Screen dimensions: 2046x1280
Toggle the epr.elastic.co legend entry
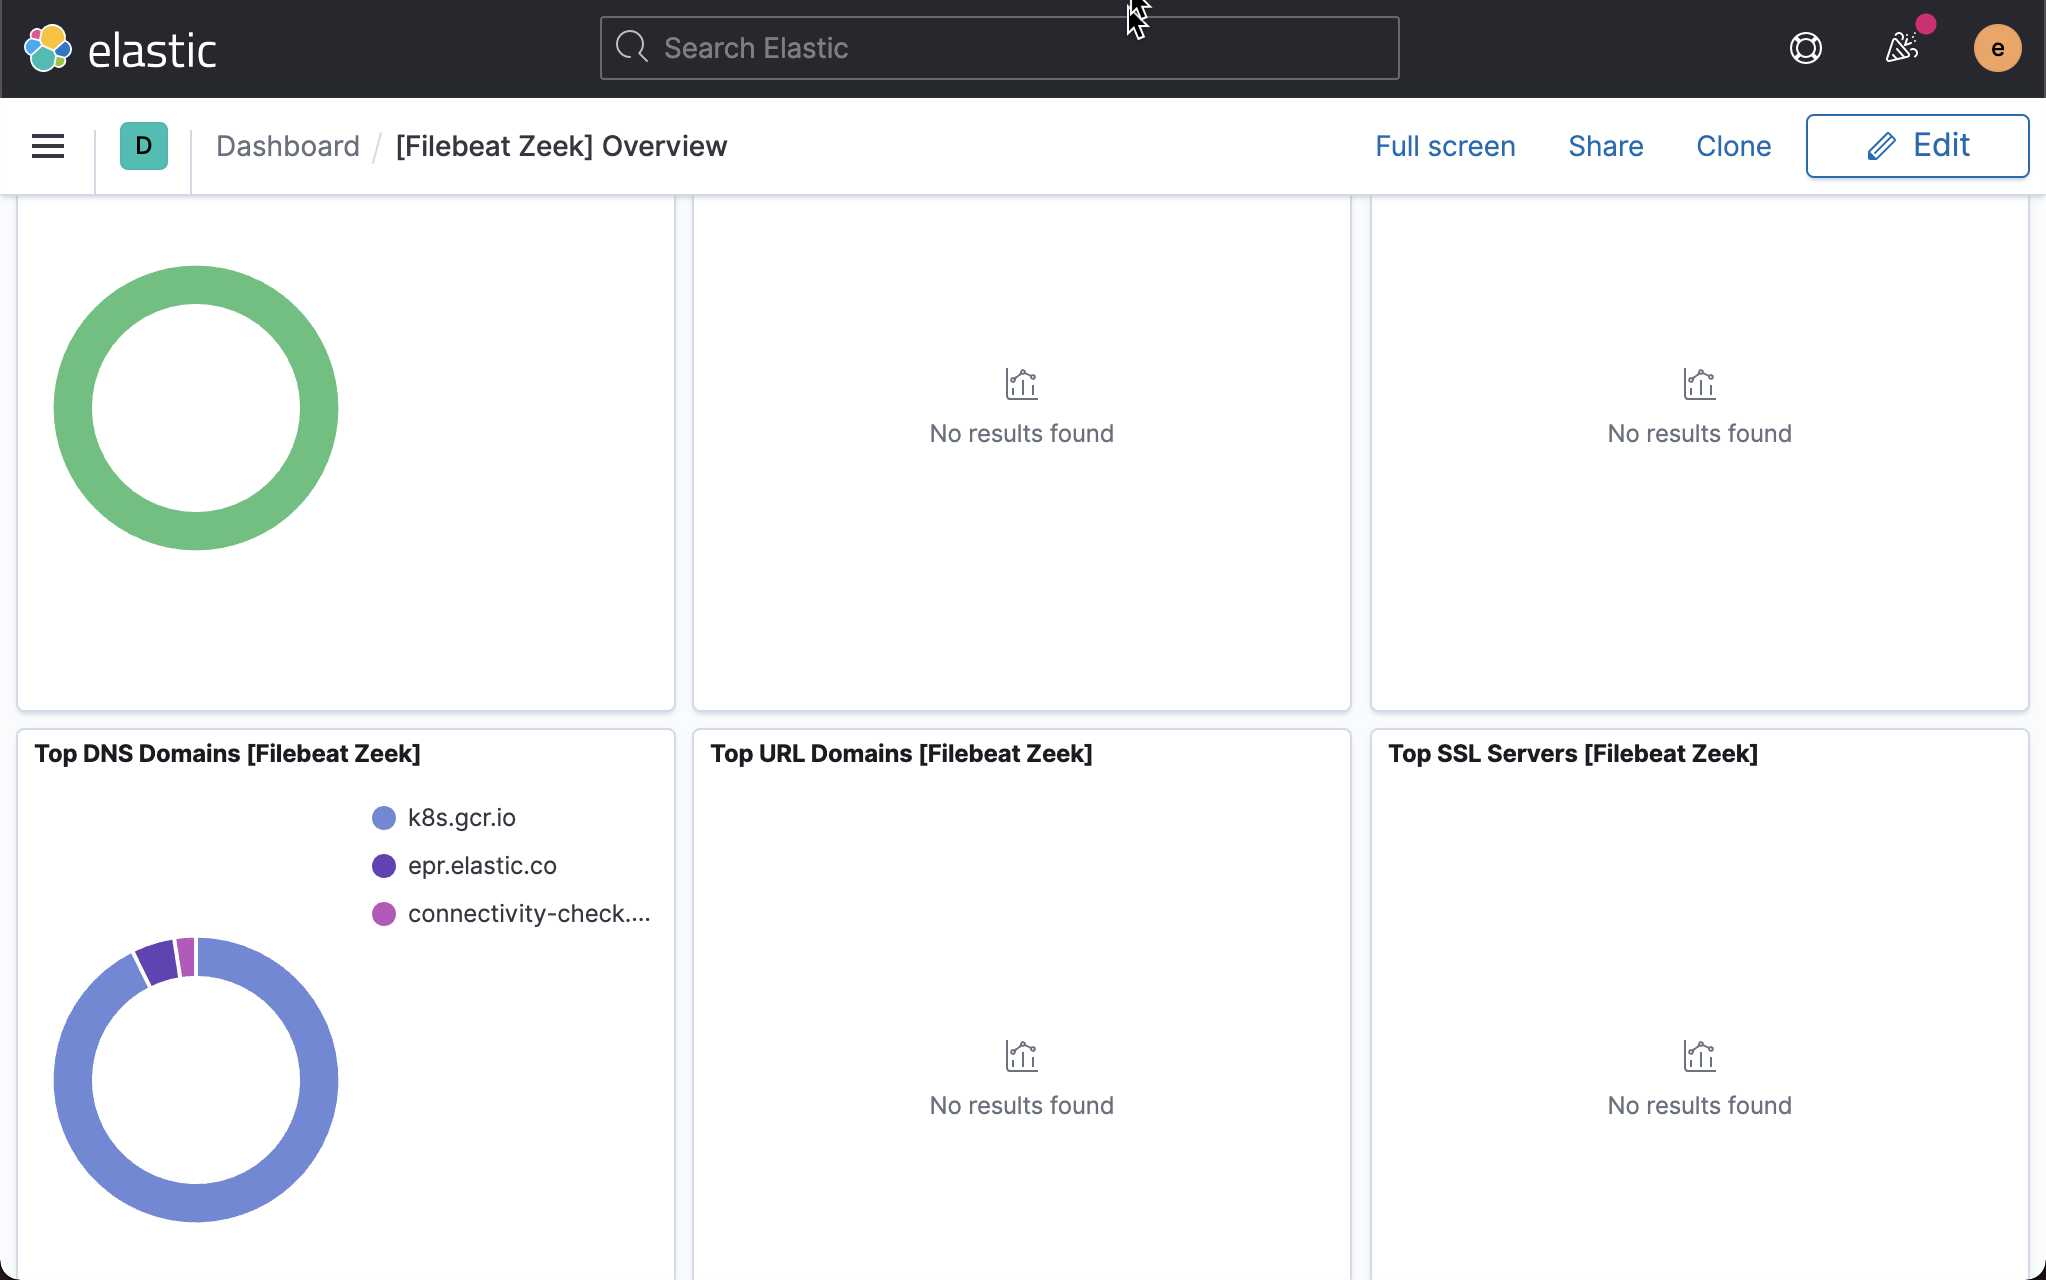click(x=482, y=865)
